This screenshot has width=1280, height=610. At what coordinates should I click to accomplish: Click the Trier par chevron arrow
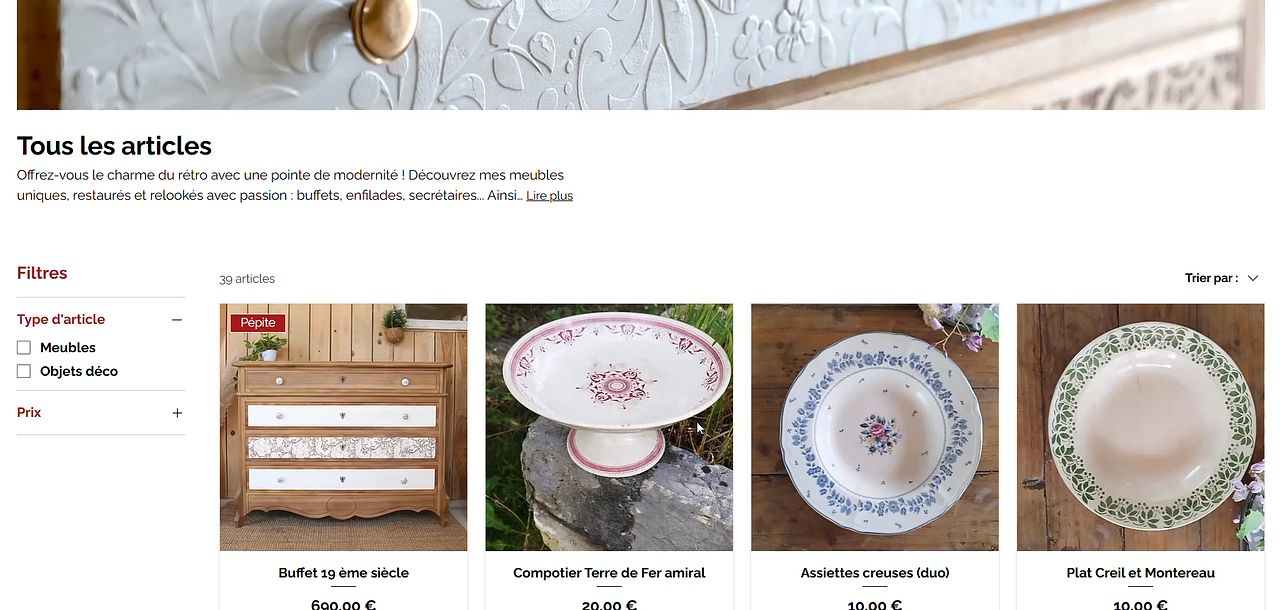(1253, 279)
